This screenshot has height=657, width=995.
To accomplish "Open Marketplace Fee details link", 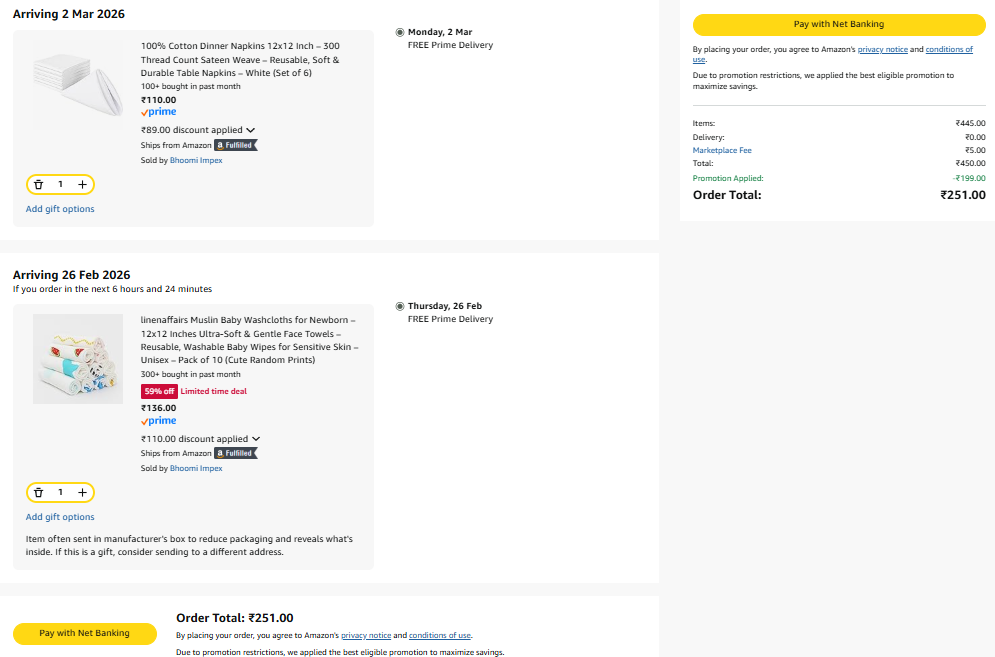I will point(722,150).
